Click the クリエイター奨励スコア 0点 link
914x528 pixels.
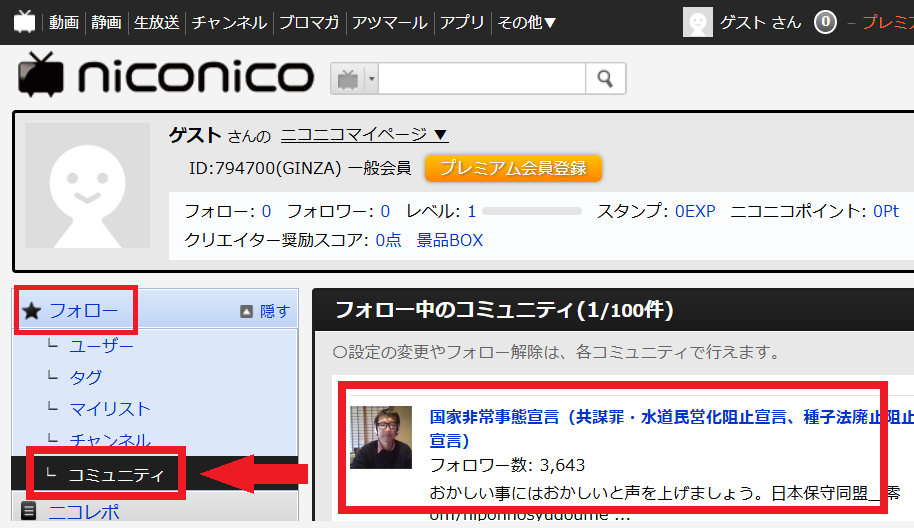(x=388, y=240)
